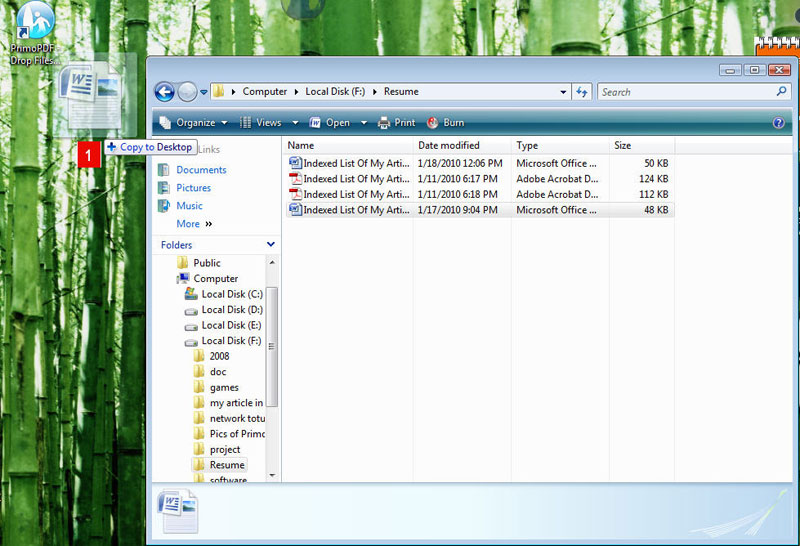Click the Print toolbar button
This screenshot has height=546, width=800.
coord(396,122)
